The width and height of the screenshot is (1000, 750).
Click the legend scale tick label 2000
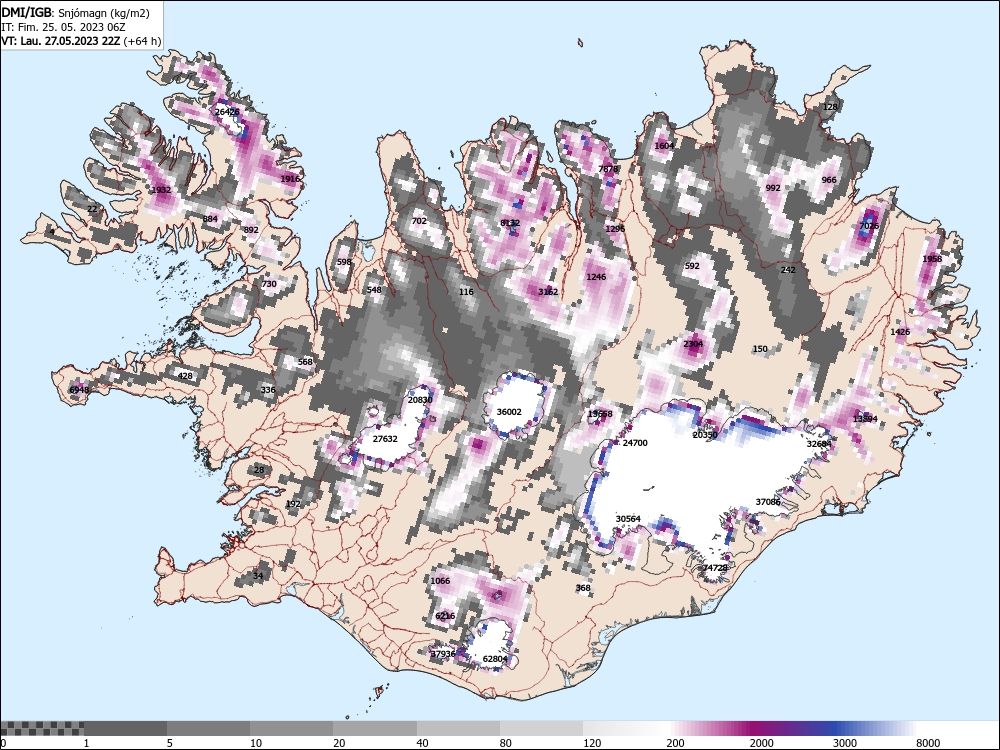coord(761,743)
